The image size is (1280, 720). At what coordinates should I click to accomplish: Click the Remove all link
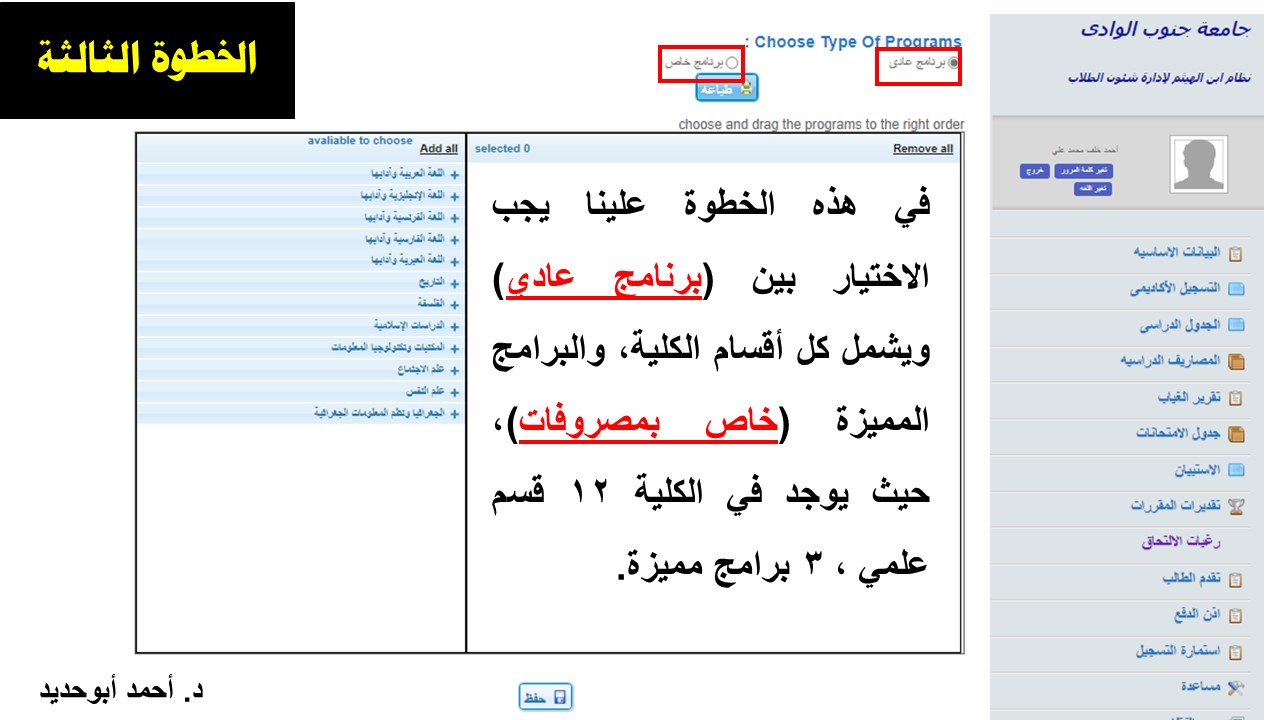coord(923,148)
